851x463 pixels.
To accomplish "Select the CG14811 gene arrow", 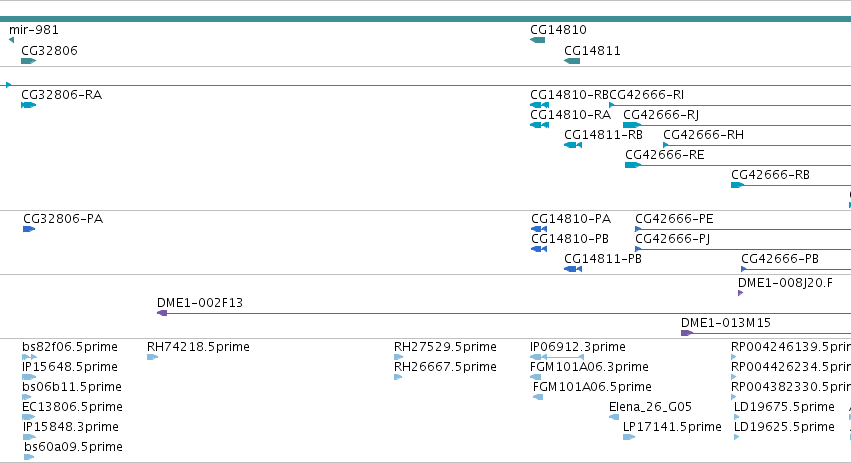I will [x=572, y=61].
